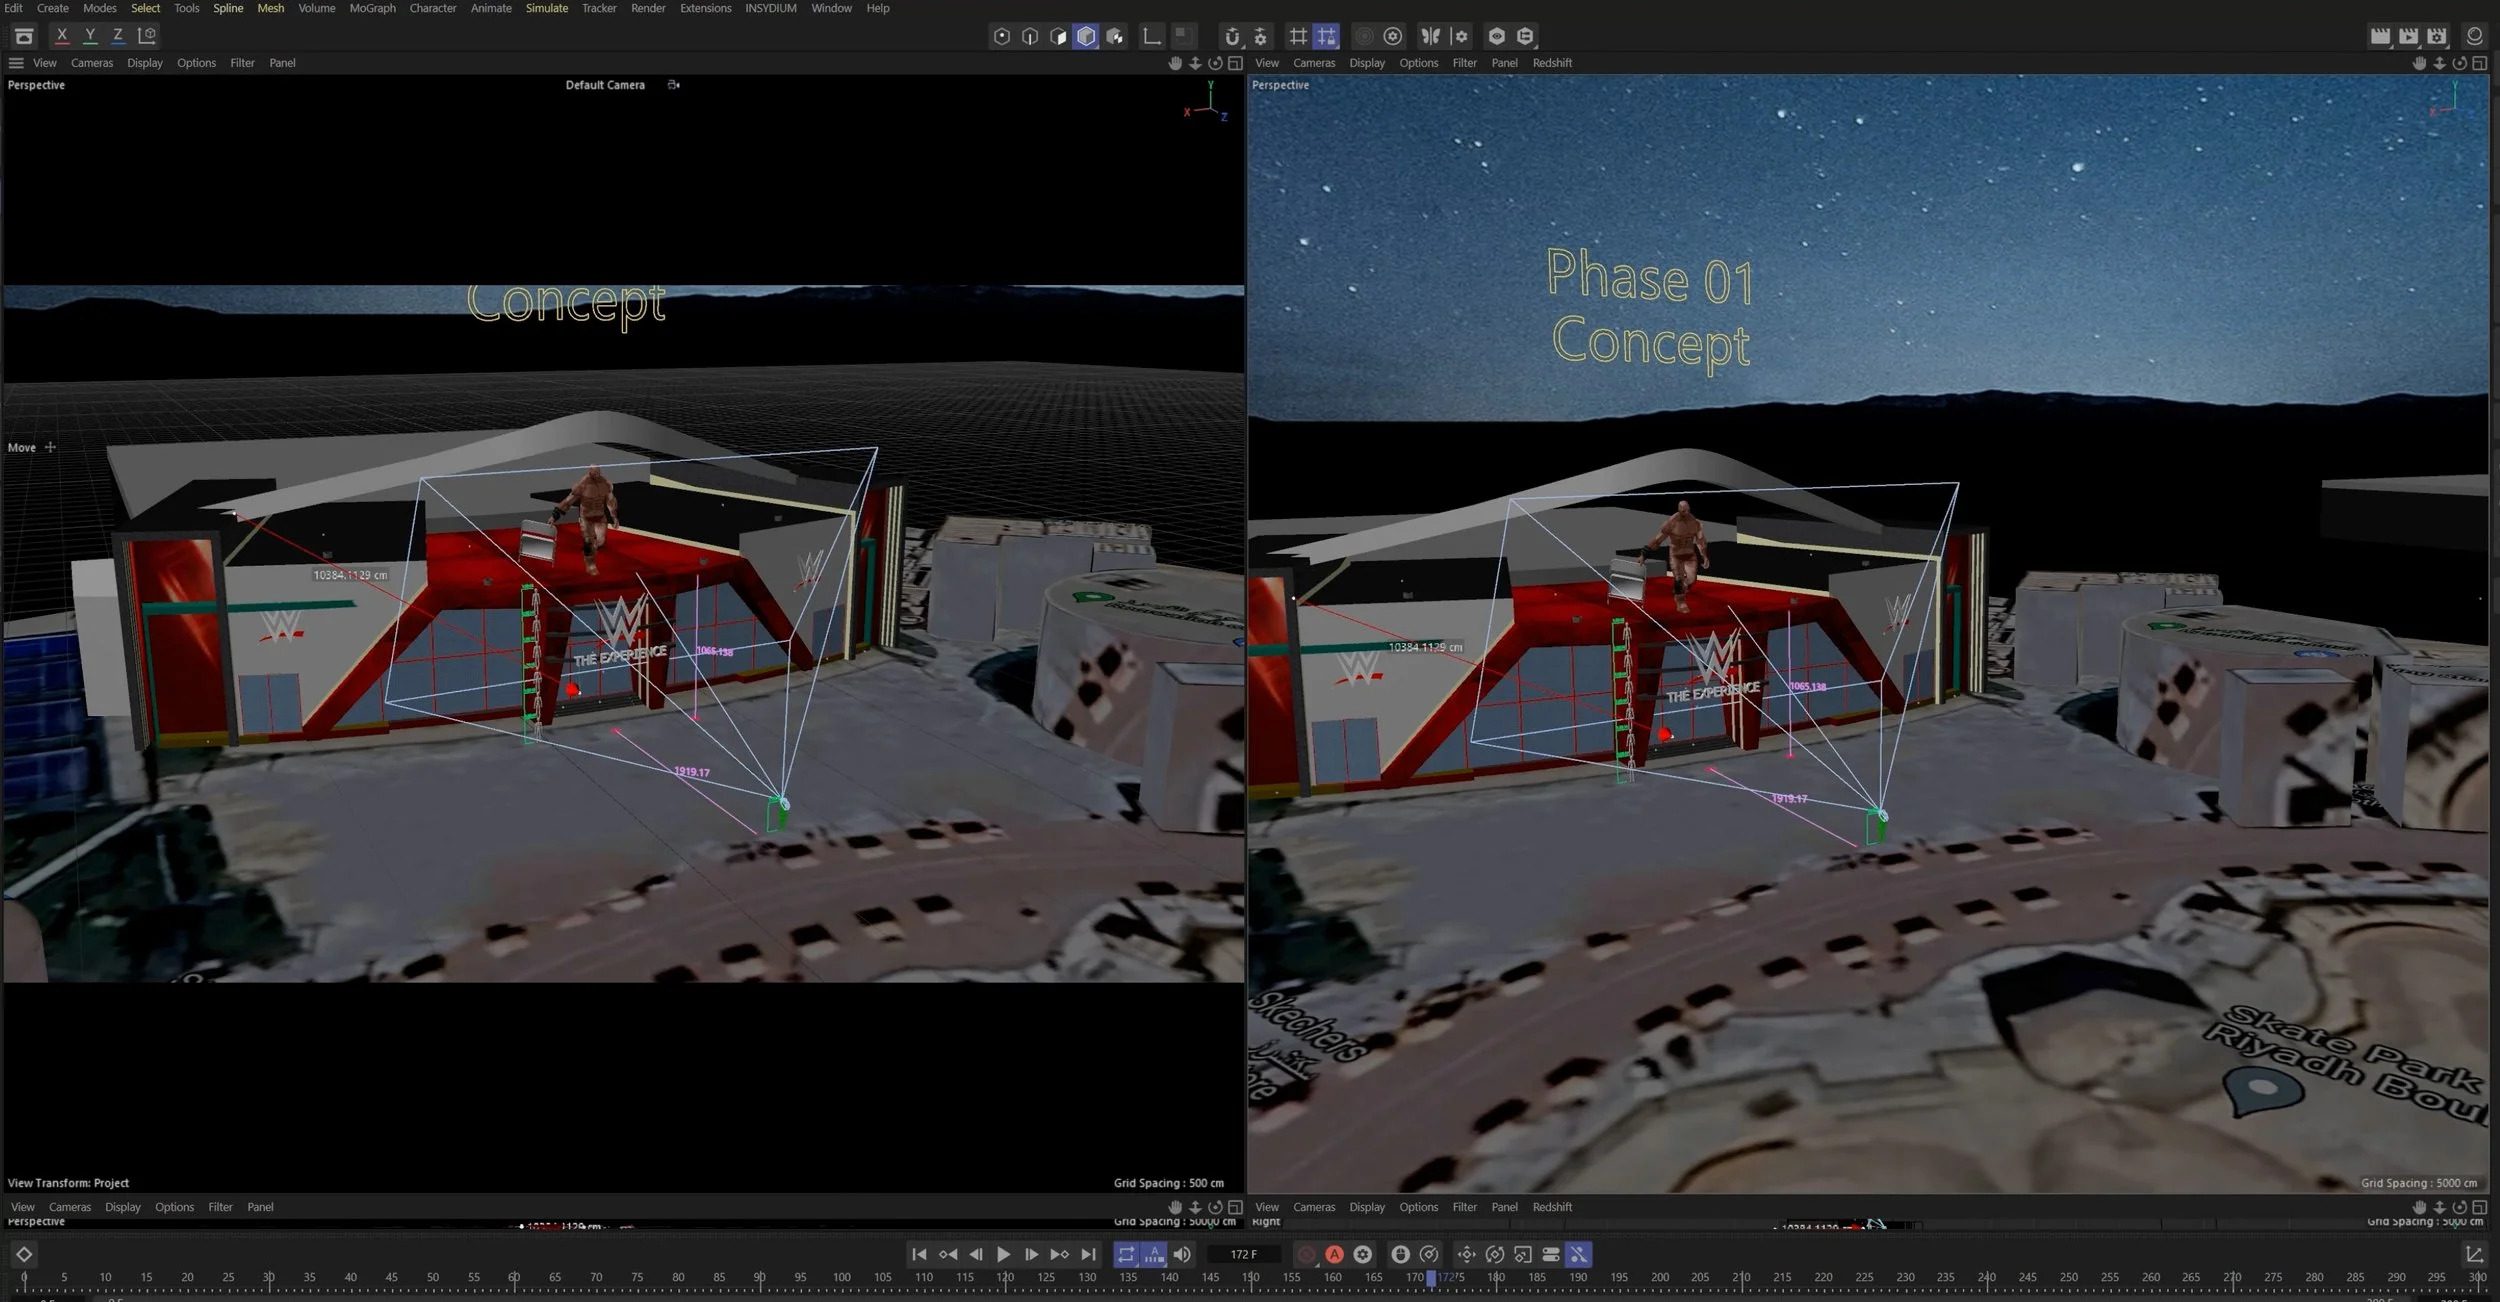Image resolution: width=2500 pixels, height=1302 pixels.
Task: Click the 172 F frame field
Action: 1243,1254
